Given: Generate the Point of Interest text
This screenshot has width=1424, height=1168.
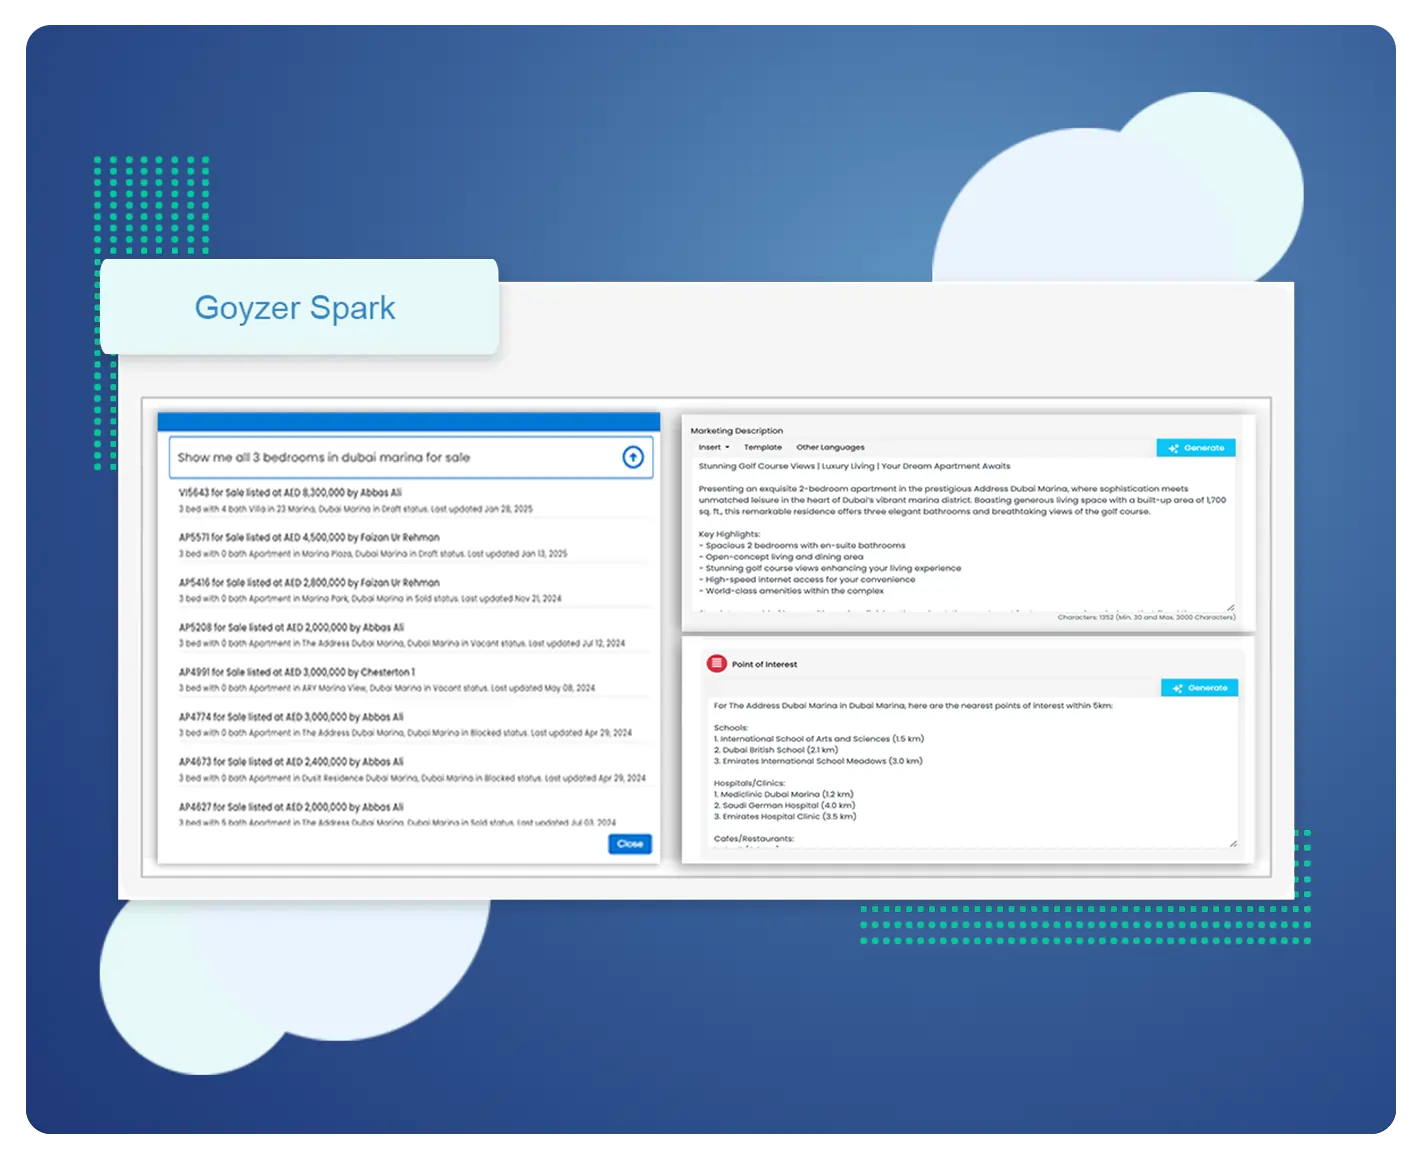Looking at the screenshot, I should tap(1199, 688).
